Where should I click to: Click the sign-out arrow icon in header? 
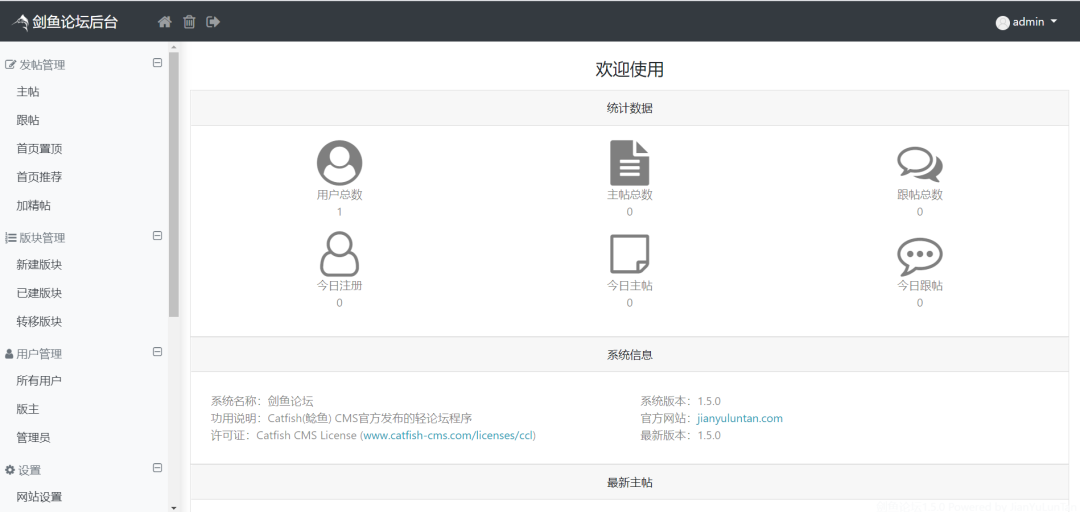[x=214, y=22]
